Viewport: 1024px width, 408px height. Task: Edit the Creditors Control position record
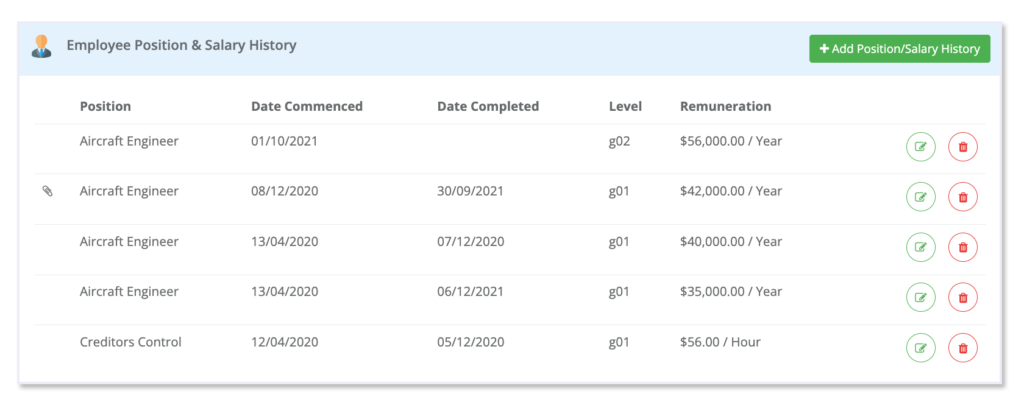(920, 348)
